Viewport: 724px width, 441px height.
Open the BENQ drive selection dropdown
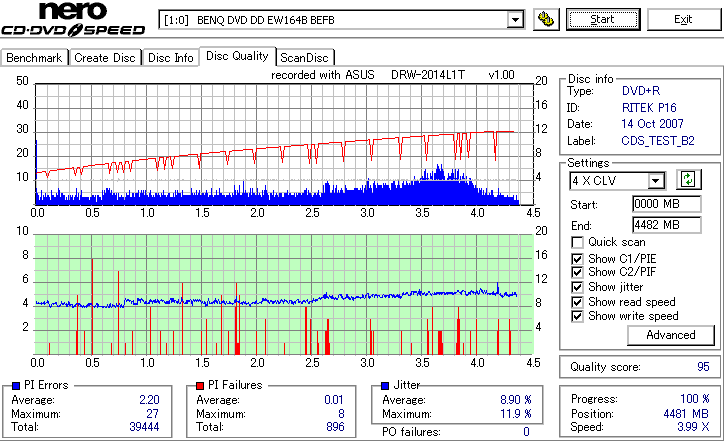click(x=515, y=20)
